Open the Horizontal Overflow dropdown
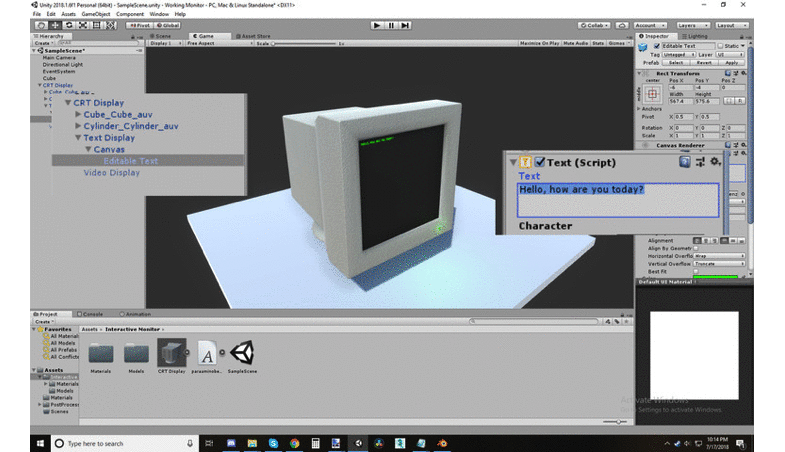 [x=719, y=256]
